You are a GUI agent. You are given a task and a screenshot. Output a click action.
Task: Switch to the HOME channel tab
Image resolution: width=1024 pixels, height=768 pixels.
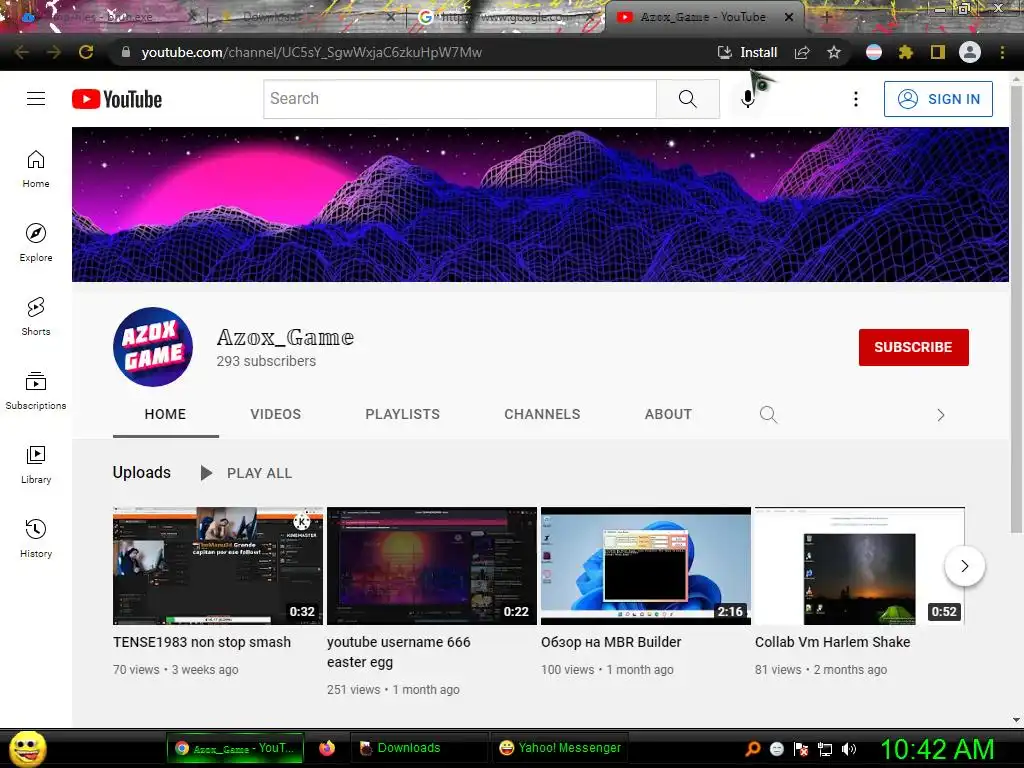(165, 414)
